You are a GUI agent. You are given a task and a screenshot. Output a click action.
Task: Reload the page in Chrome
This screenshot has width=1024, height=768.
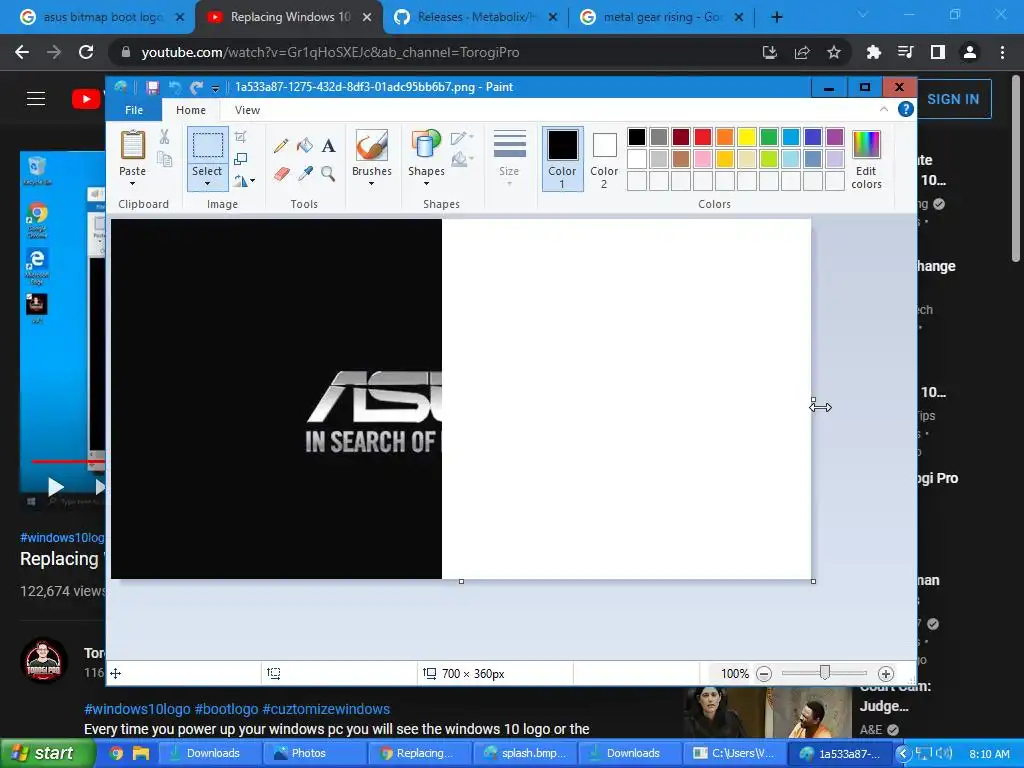coord(86,52)
